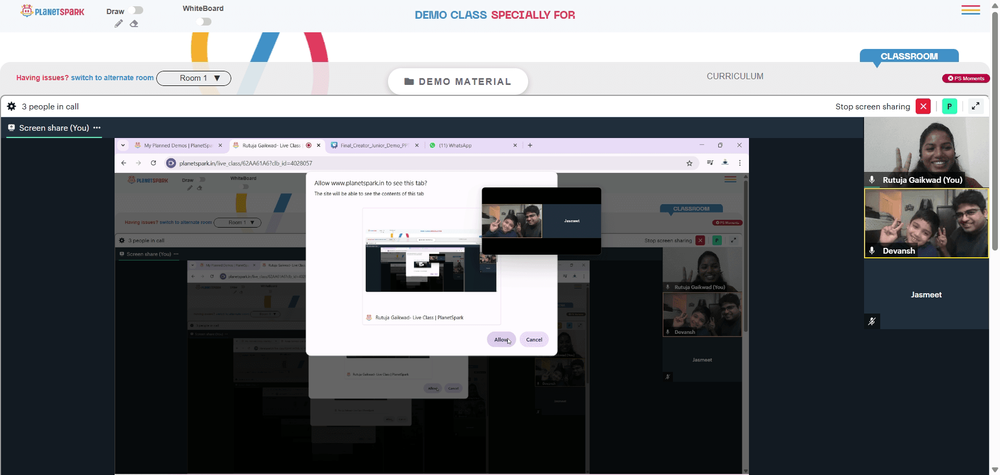Click Allow in the tab sharing dialog
This screenshot has width=1000, height=475.
tap(501, 339)
